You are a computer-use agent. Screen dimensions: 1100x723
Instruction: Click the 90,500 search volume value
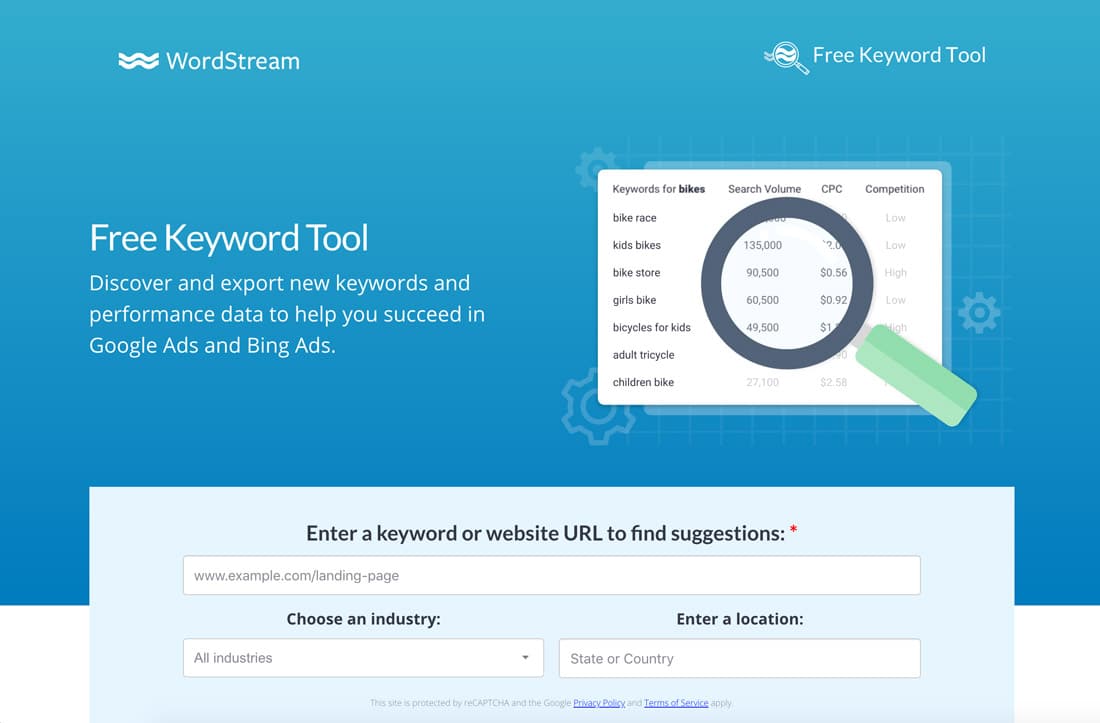763,272
